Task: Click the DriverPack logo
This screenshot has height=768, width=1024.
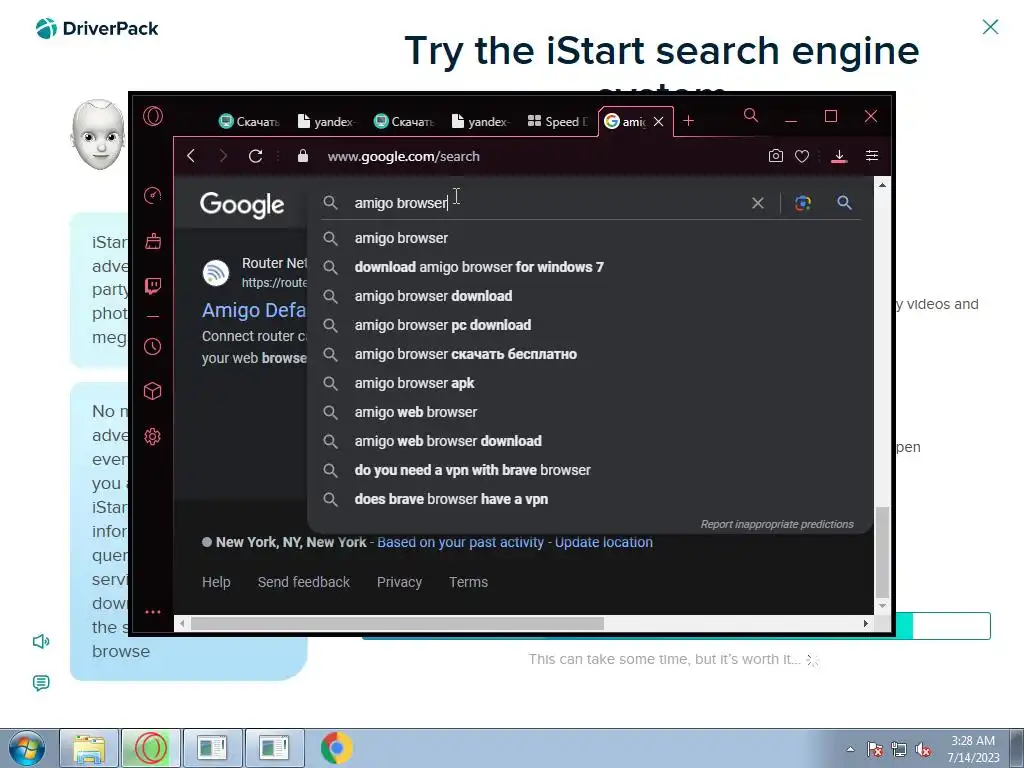Action: tap(97, 28)
